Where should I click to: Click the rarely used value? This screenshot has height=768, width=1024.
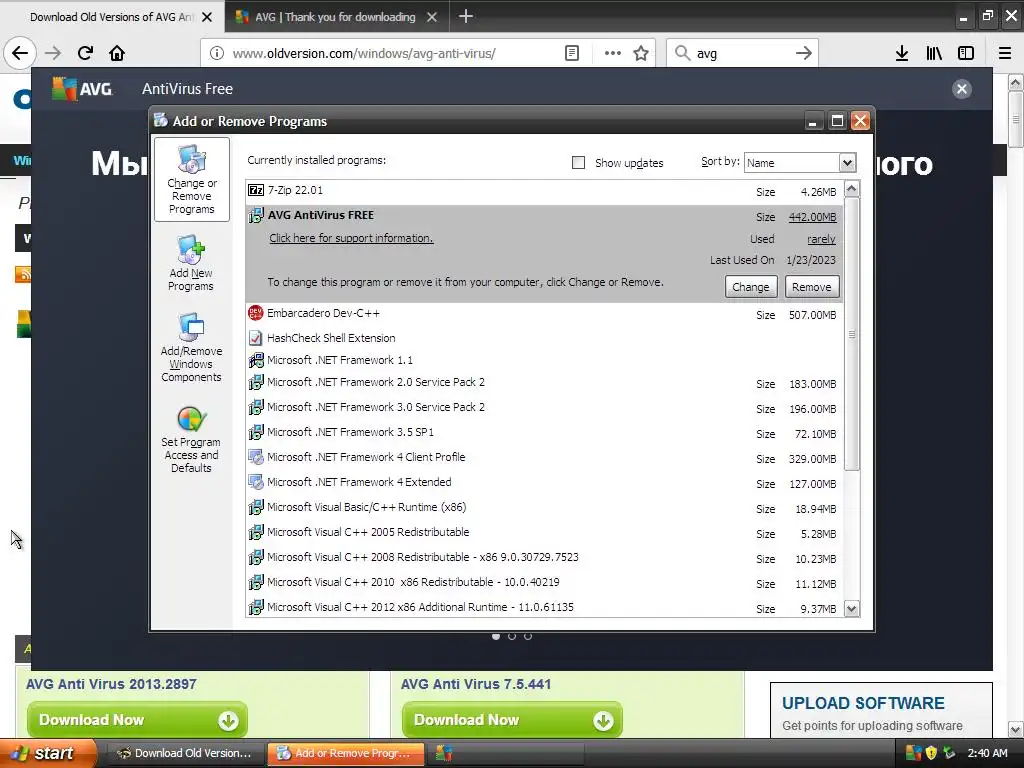click(x=821, y=239)
